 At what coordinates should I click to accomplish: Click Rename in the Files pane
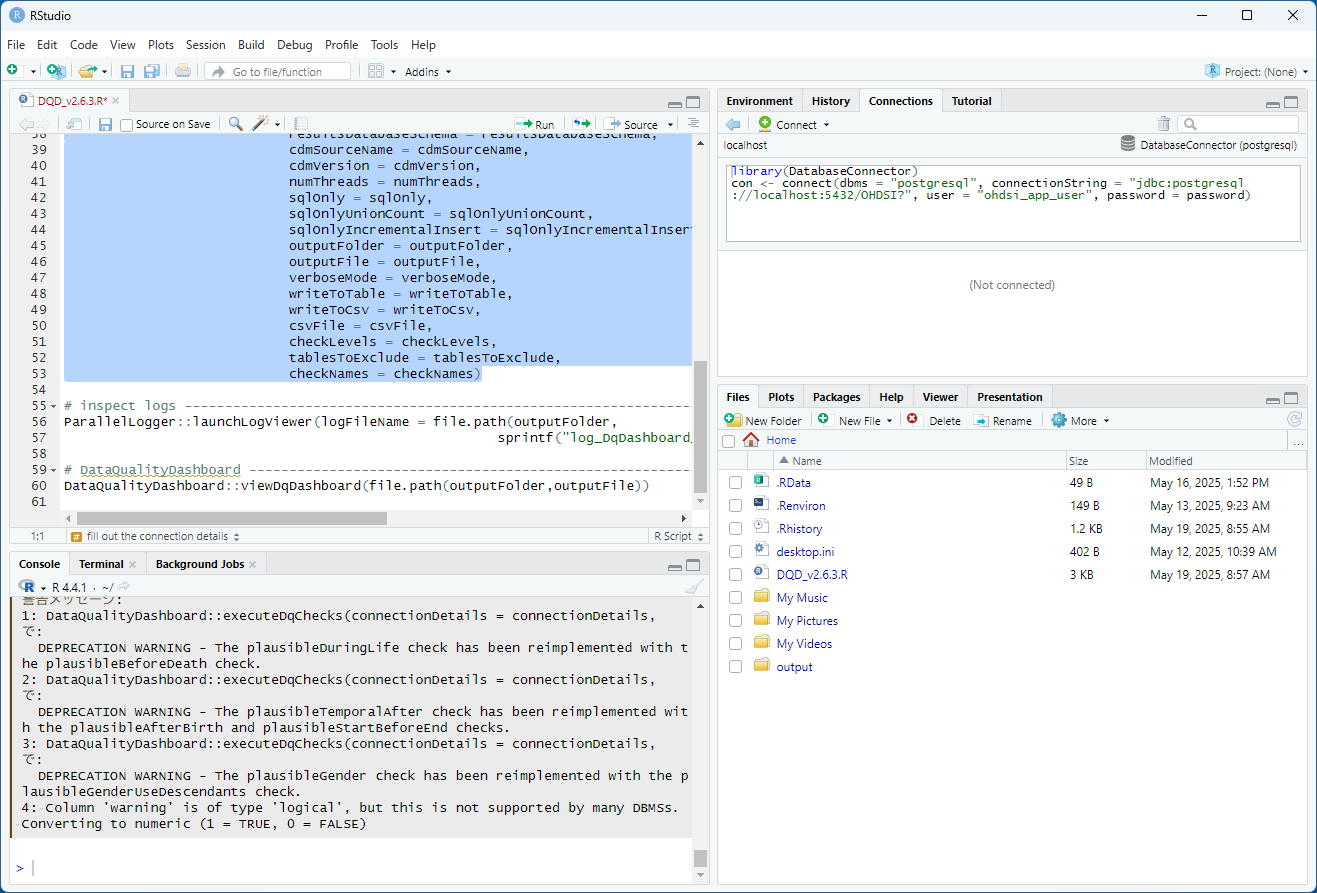(1003, 420)
